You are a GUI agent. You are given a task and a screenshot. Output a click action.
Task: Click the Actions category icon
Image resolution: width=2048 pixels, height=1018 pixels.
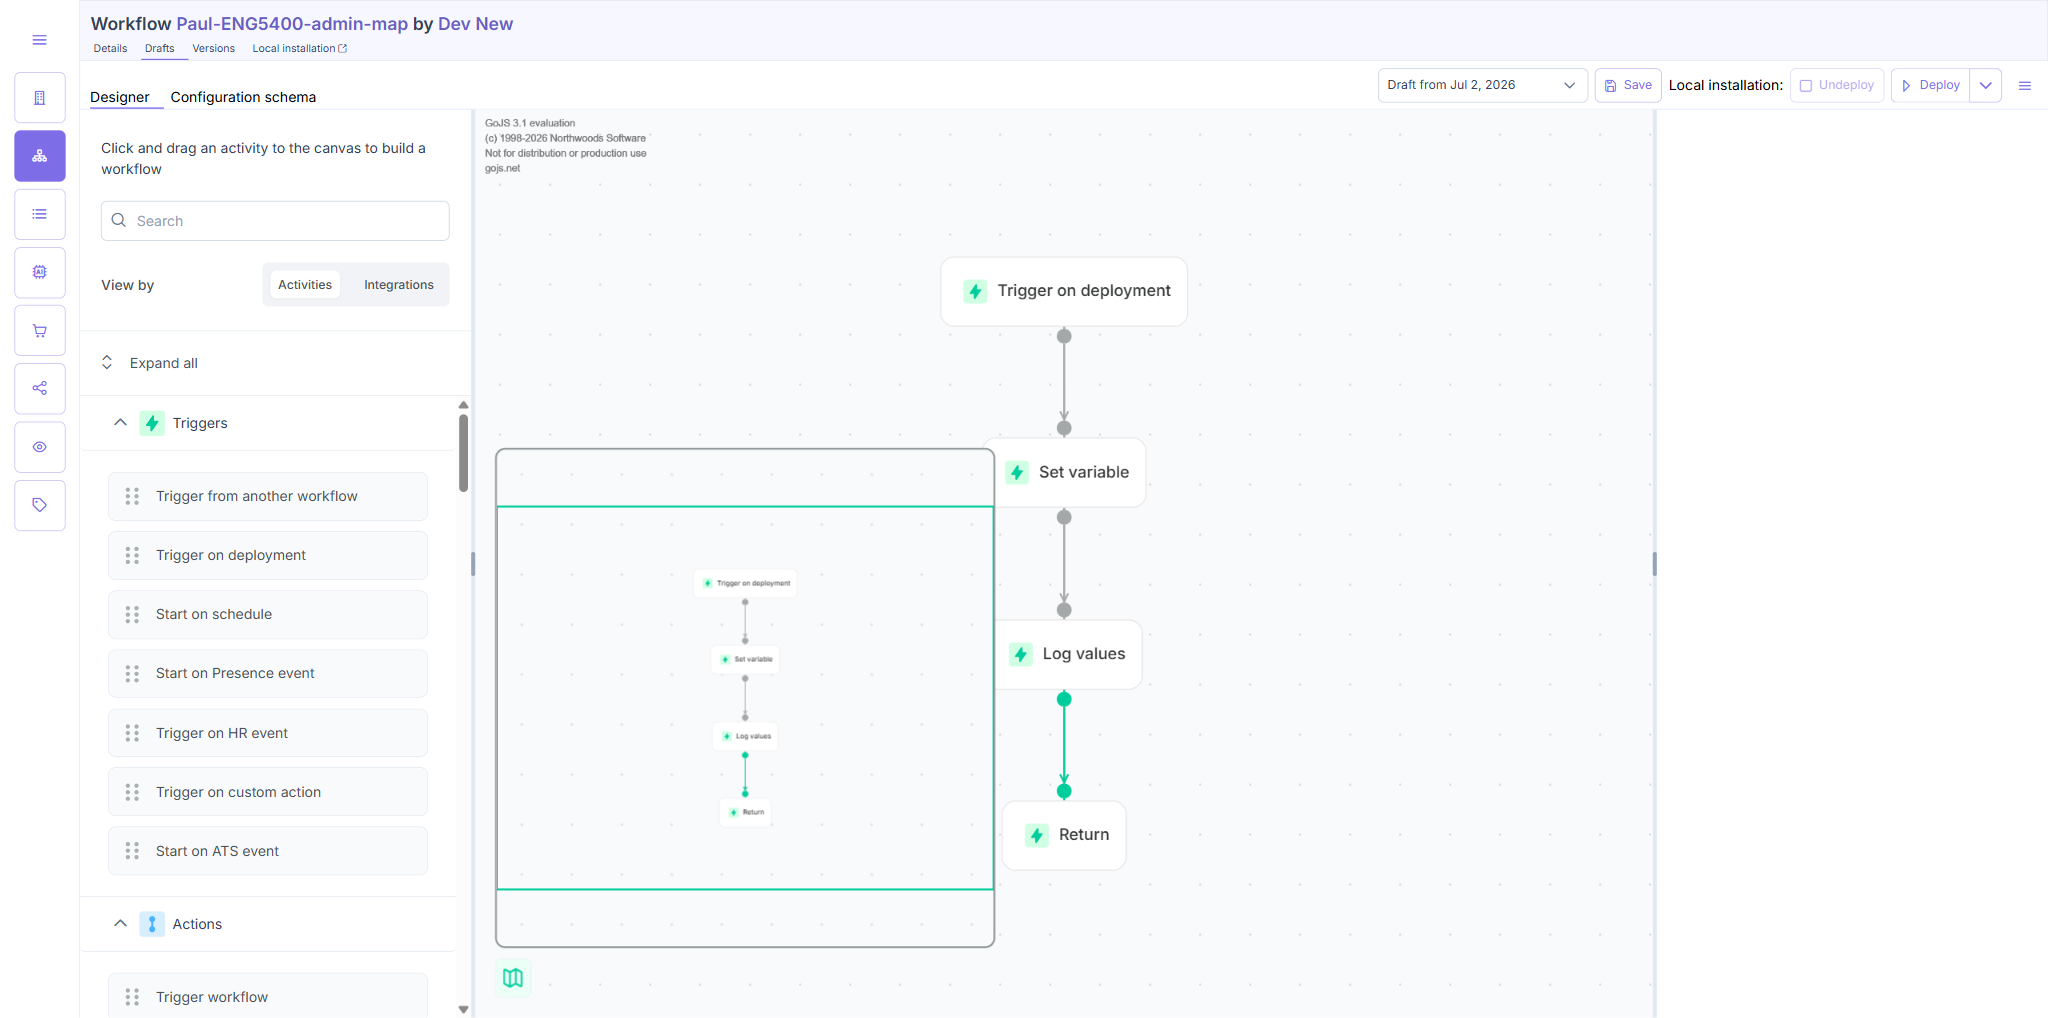(x=152, y=924)
